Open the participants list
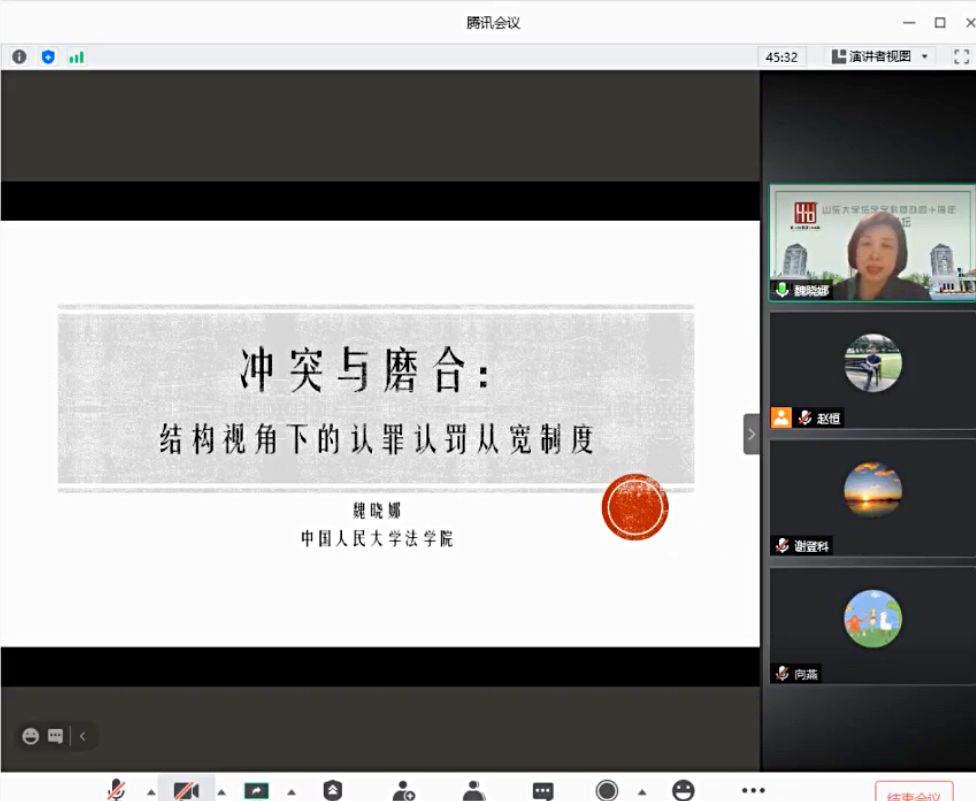 [474, 790]
